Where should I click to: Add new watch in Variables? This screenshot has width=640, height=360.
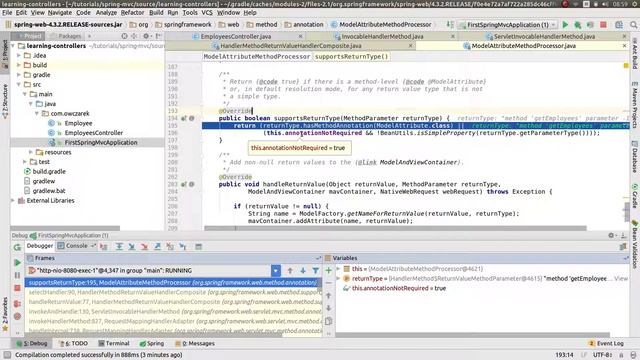[329, 270]
